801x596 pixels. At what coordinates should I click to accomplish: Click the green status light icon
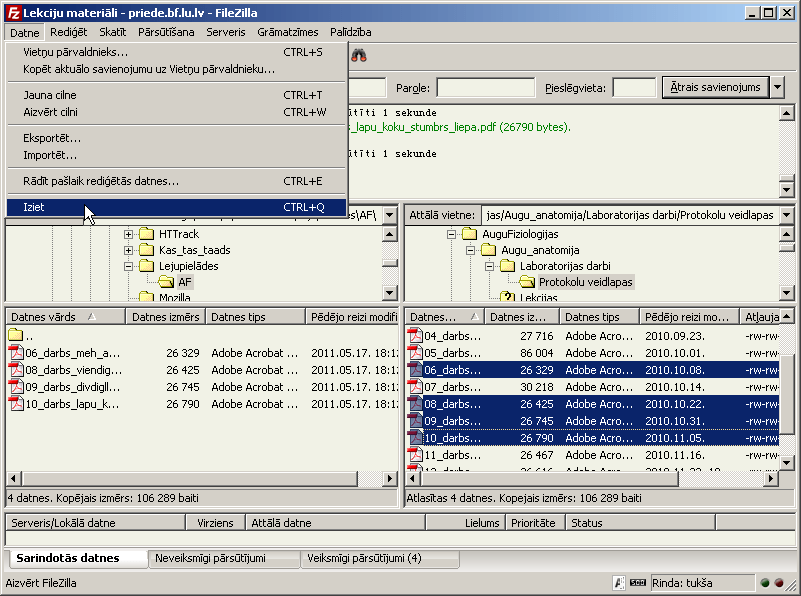pos(765,583)
